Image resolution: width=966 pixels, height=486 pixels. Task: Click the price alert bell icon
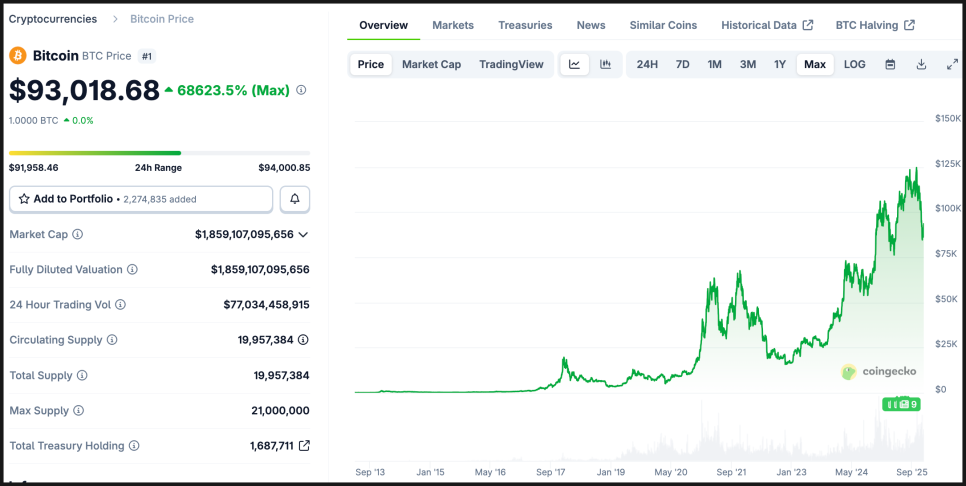coord(295,199)
